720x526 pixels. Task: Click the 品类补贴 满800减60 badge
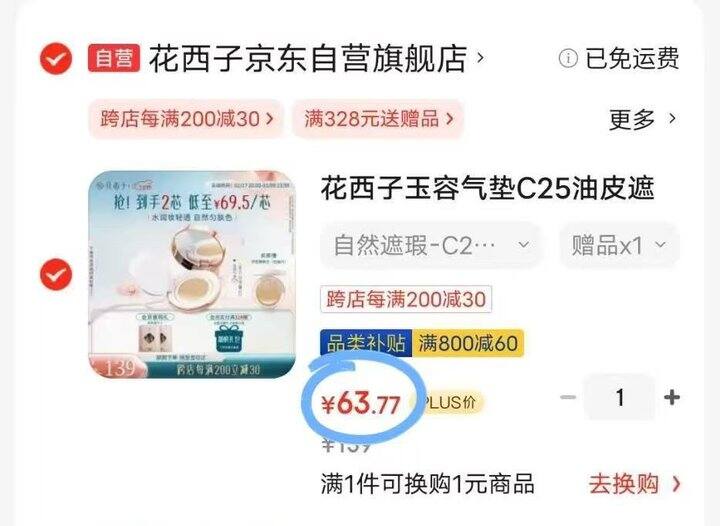tap(422, 343)
